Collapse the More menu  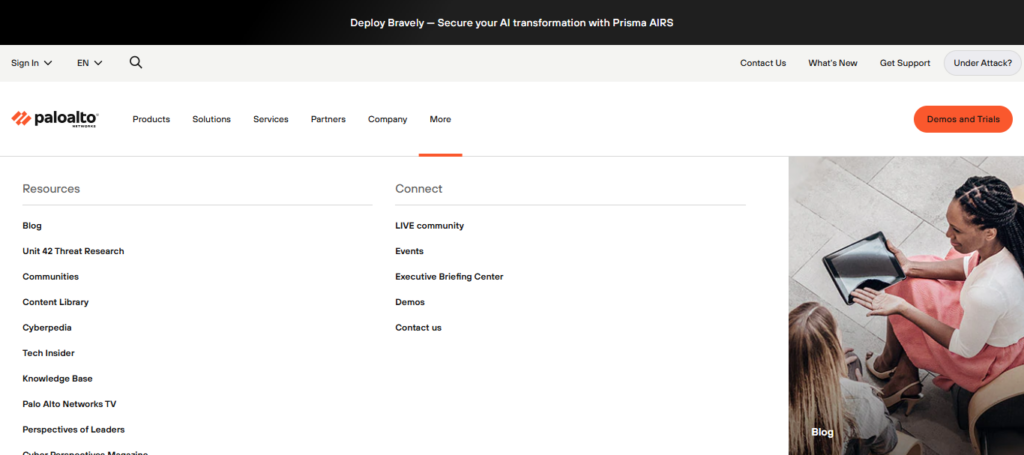pyautogui.click(x=440, y=119)
